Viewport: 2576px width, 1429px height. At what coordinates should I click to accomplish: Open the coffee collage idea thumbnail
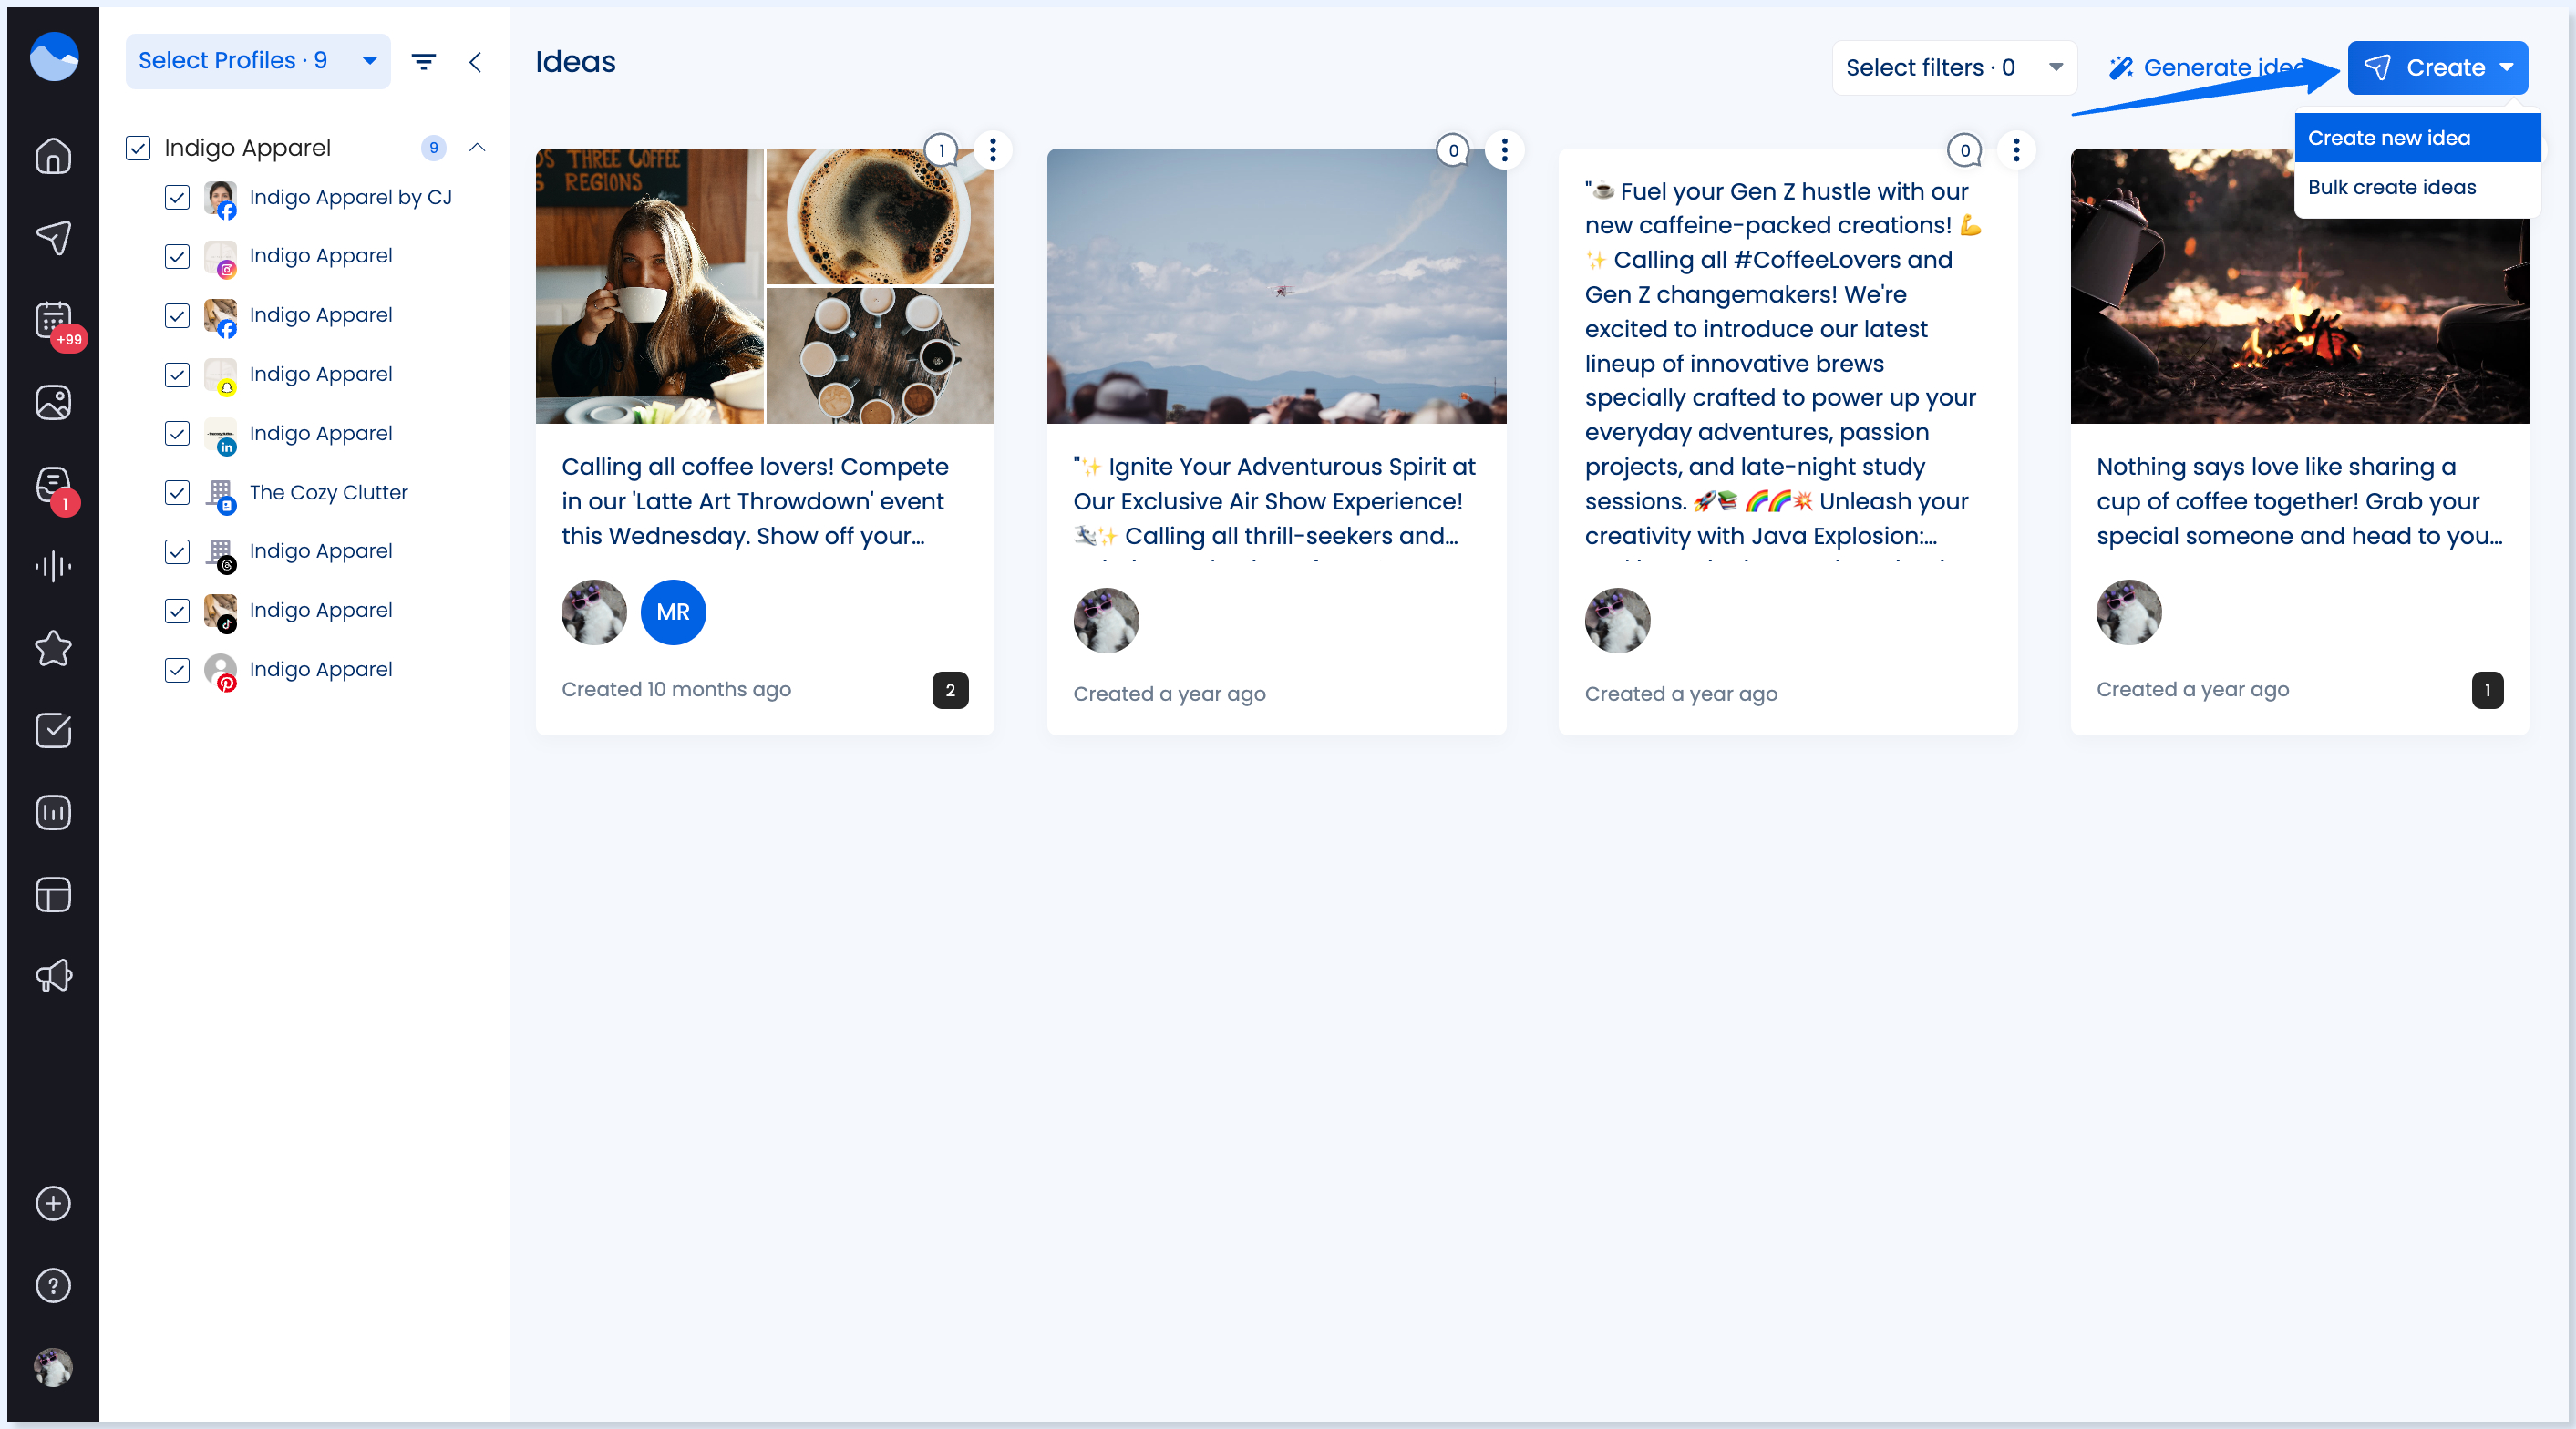(x=764, y=286)
